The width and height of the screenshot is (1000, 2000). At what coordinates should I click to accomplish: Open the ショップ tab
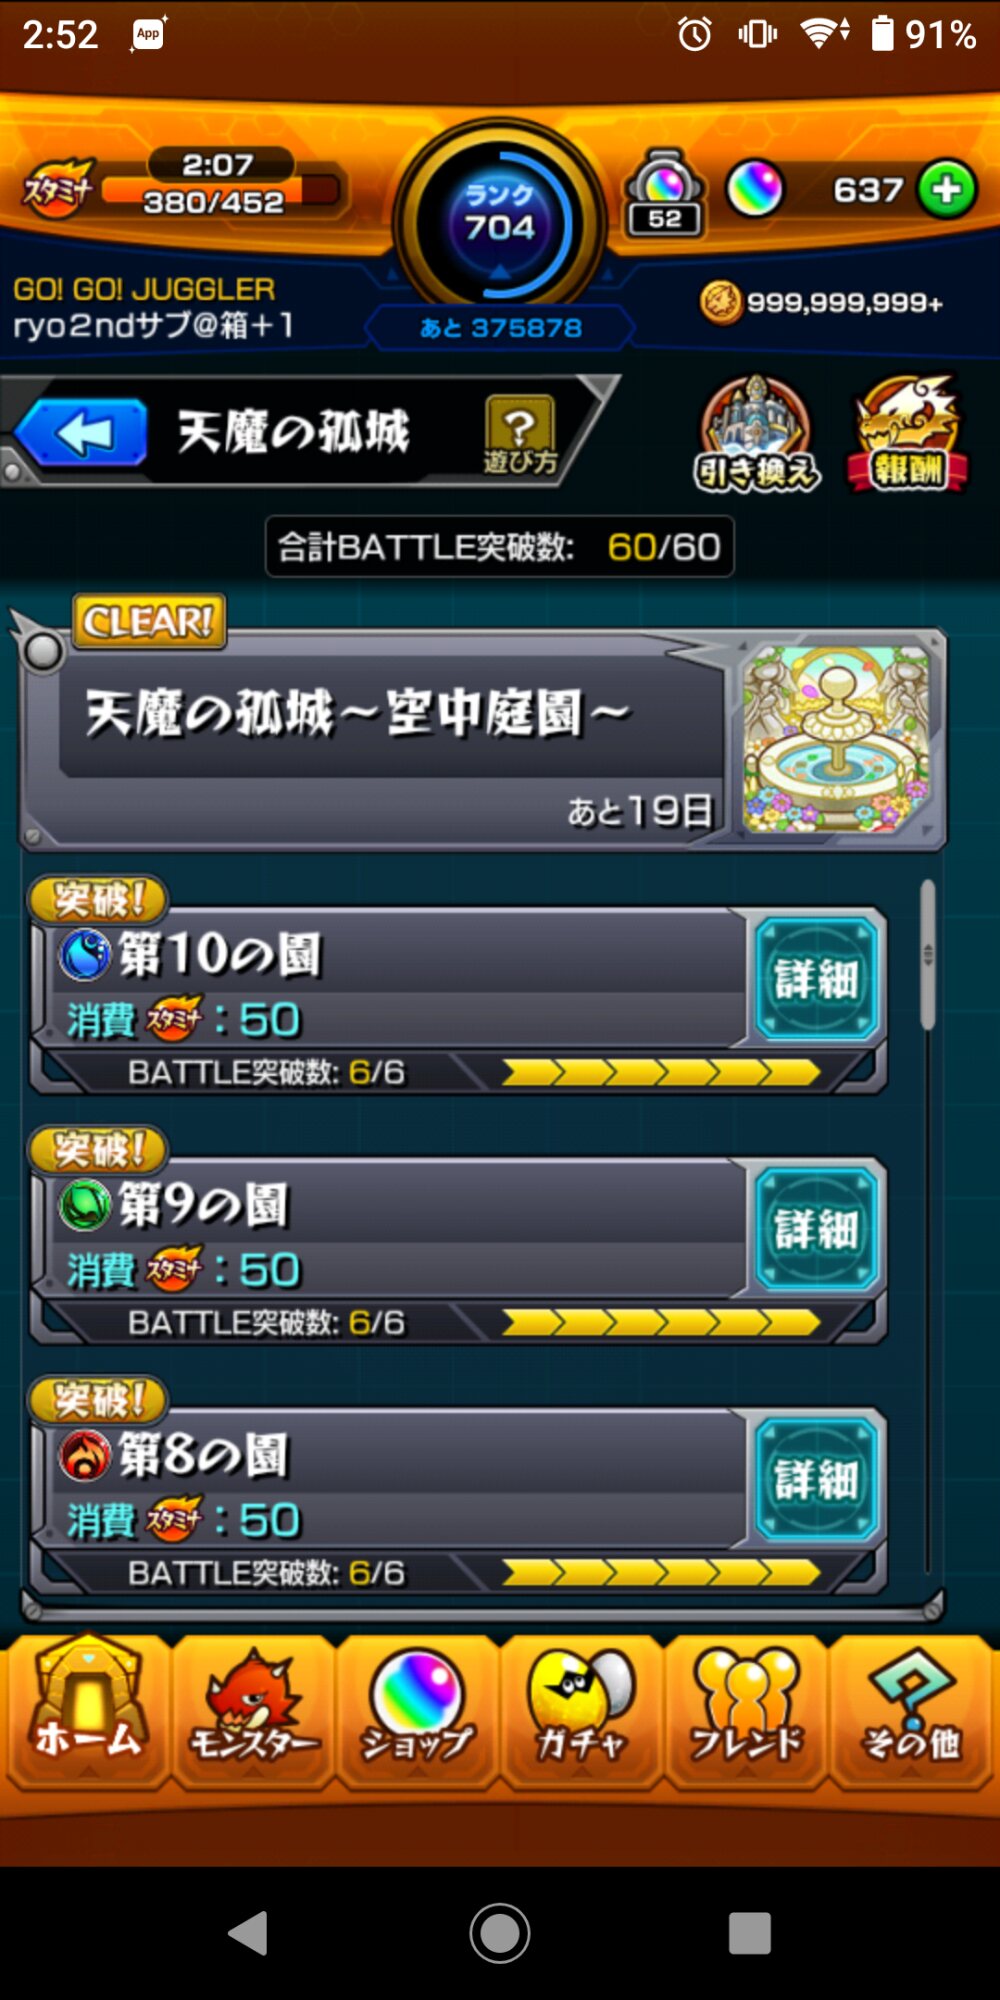pos(417,1710)
